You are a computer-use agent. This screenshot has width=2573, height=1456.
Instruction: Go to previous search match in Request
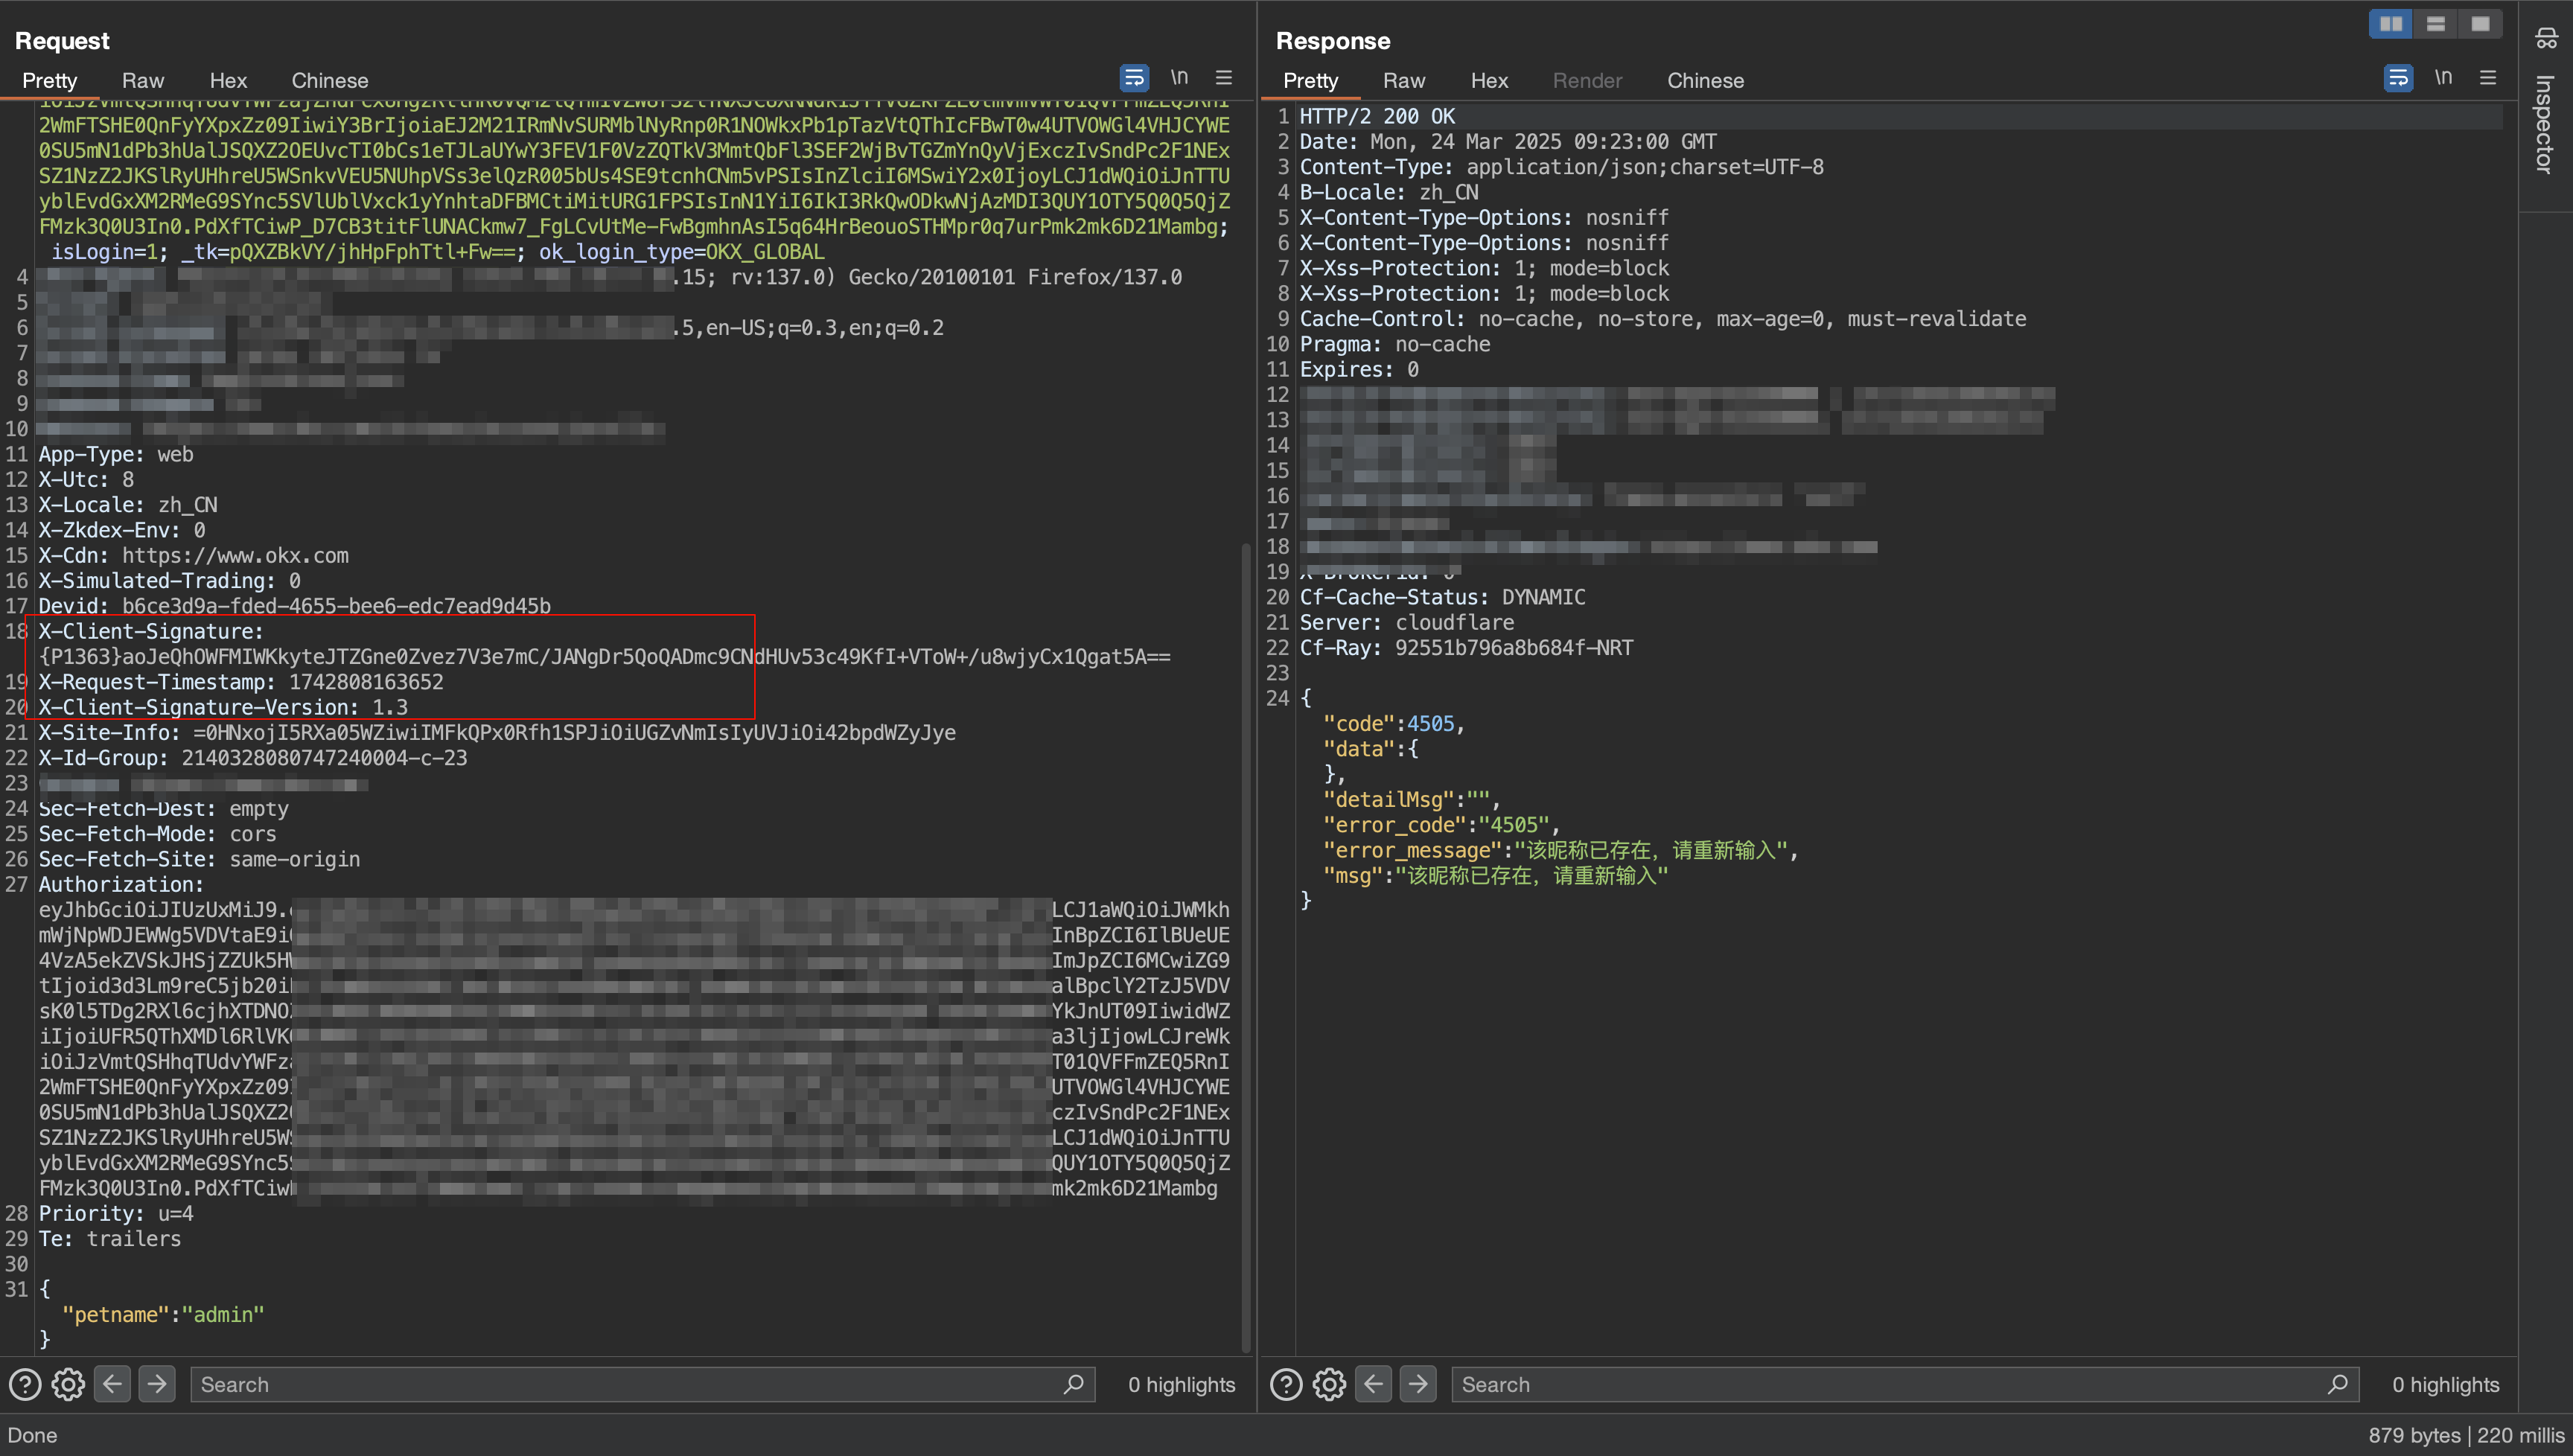(112, 1384)
